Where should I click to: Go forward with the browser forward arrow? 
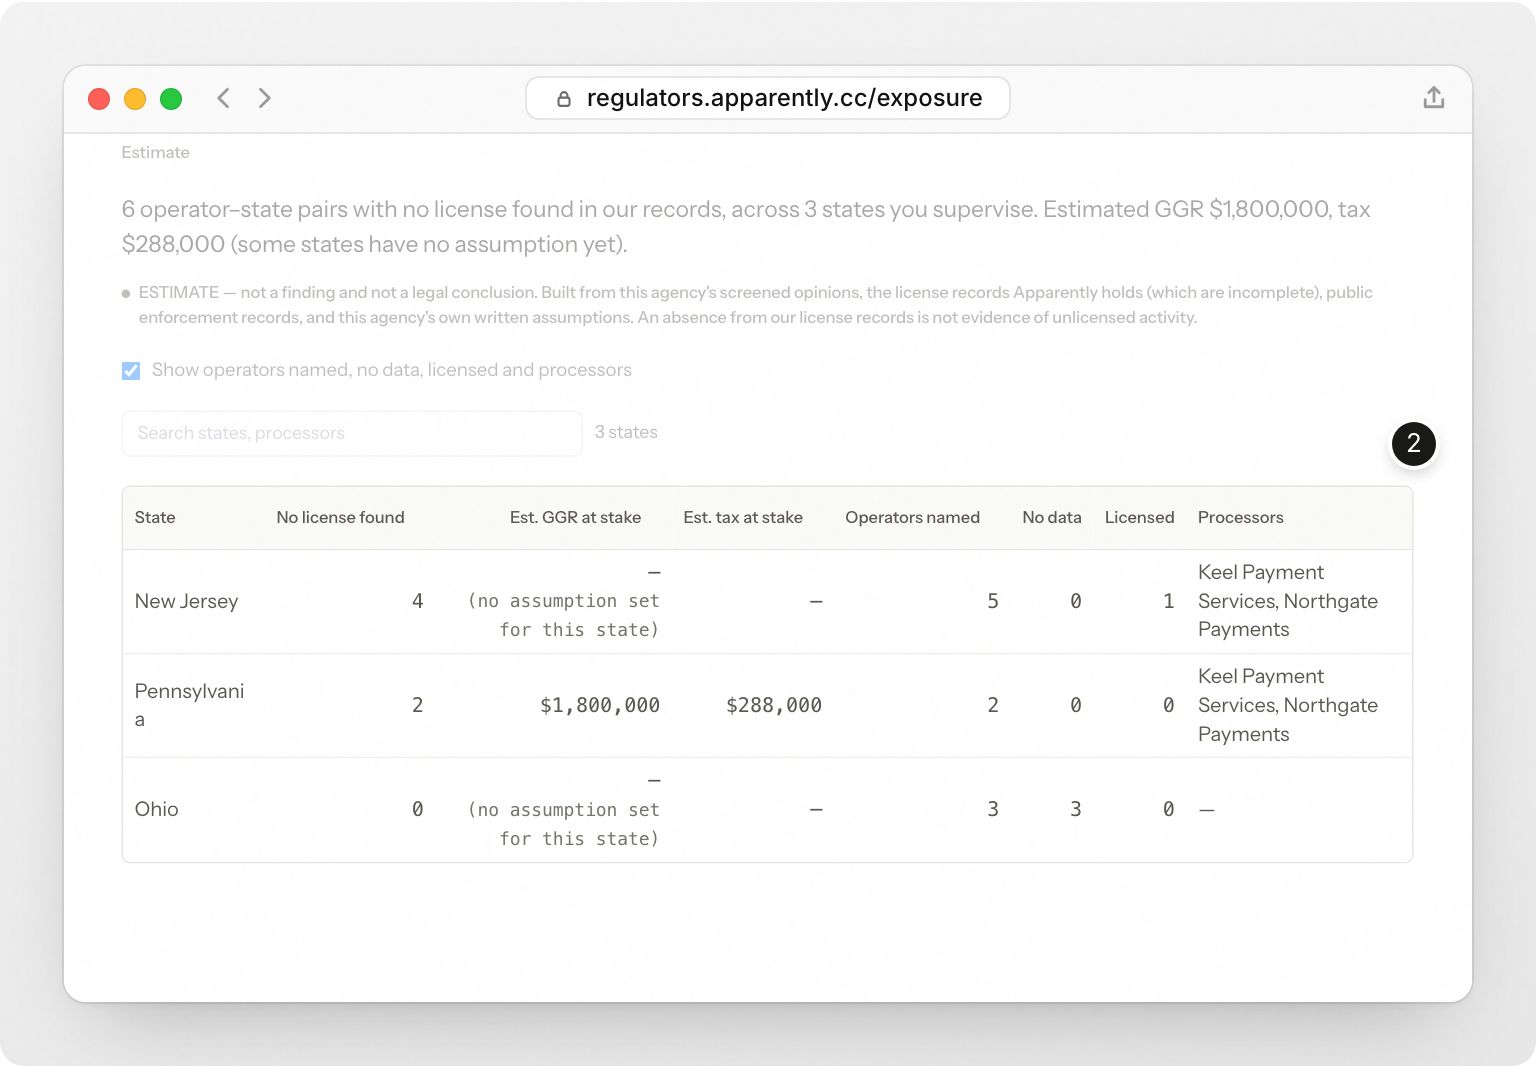click(264, 98)
